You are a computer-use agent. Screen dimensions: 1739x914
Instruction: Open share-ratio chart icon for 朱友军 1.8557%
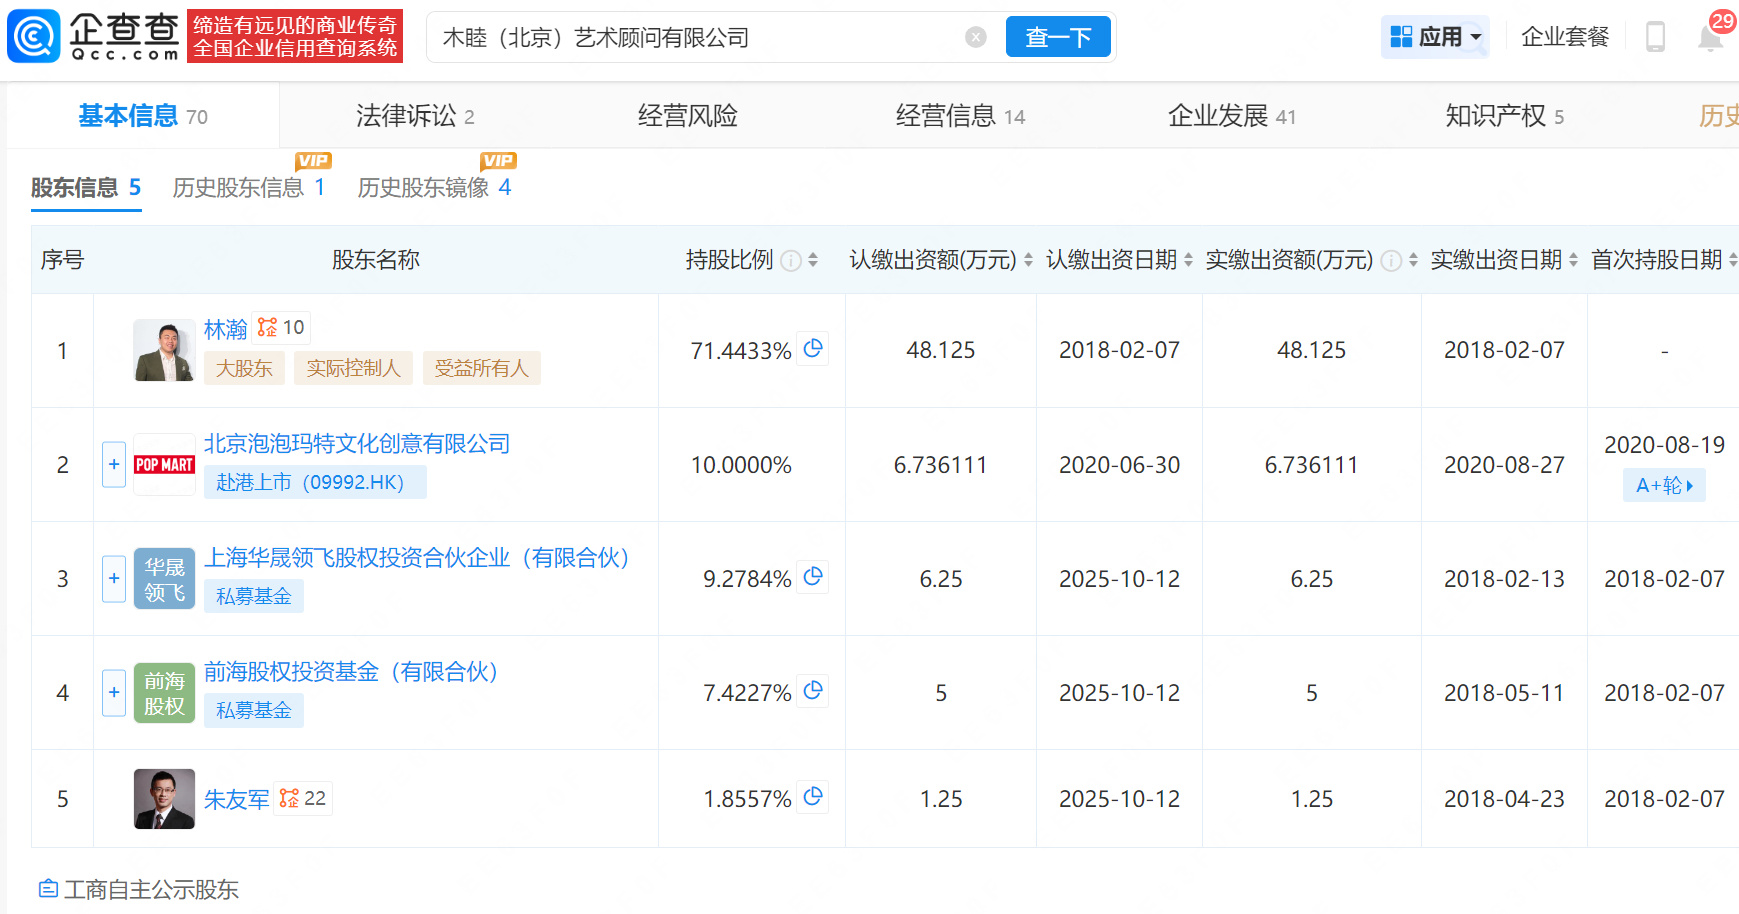pyautogui.click(x=813, y=796)
